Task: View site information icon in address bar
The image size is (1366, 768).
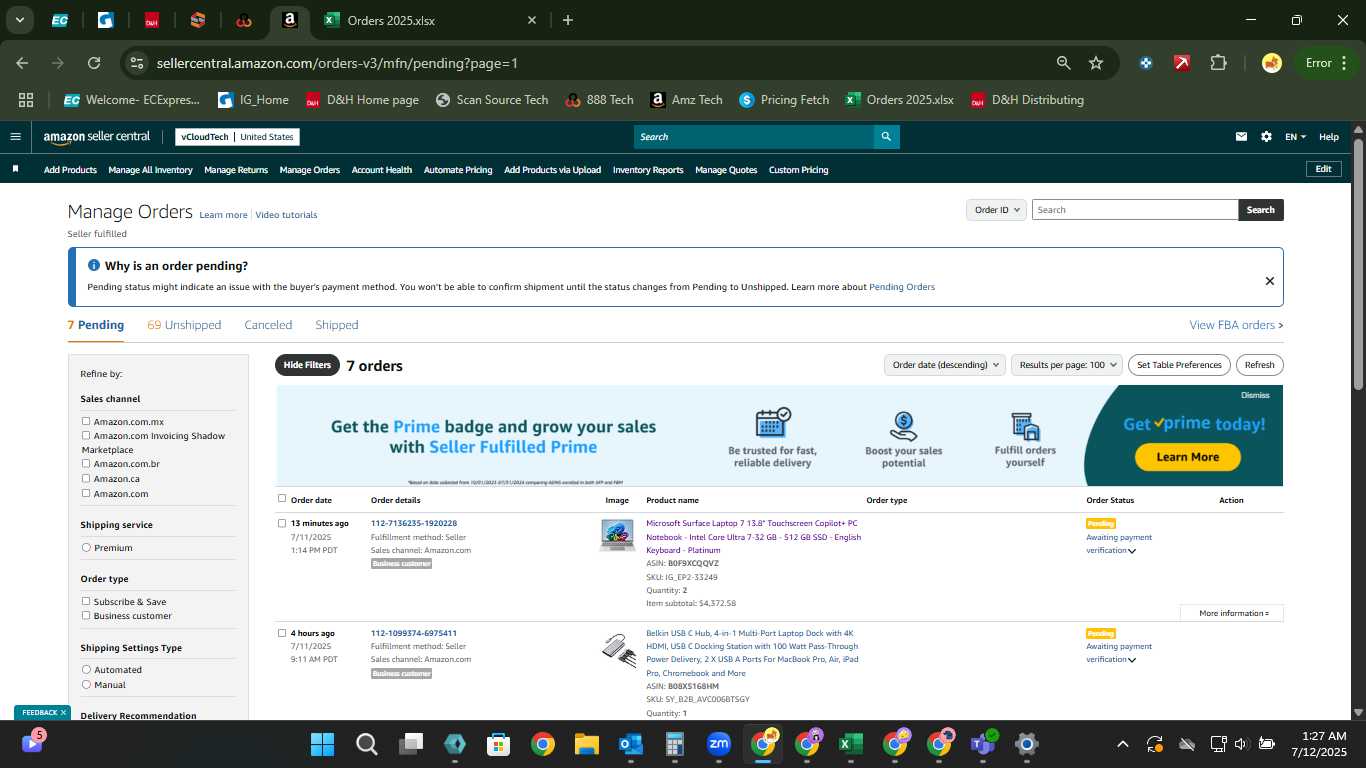Action: tap(137, 63)
